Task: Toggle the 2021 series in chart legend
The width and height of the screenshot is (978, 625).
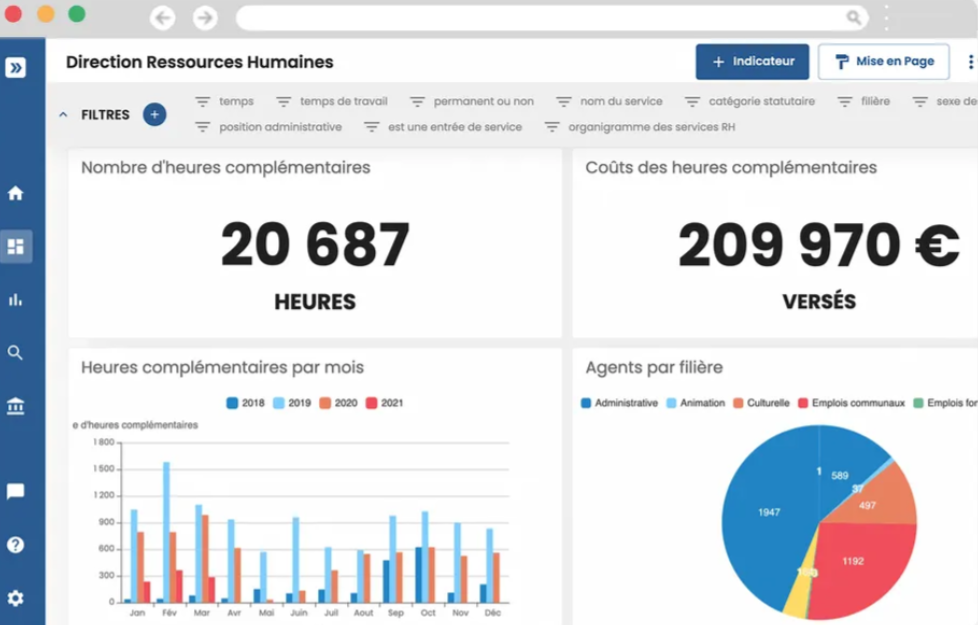Action: click(383, 403)
